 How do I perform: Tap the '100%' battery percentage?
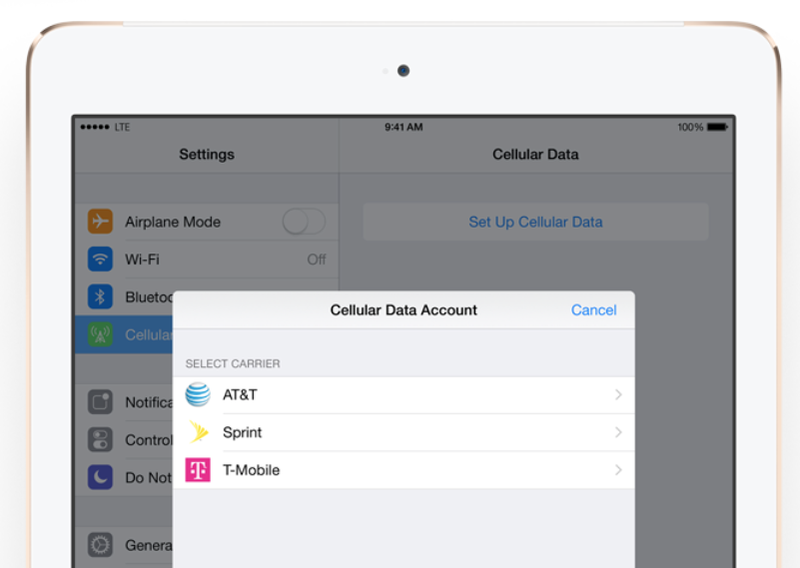690,127
